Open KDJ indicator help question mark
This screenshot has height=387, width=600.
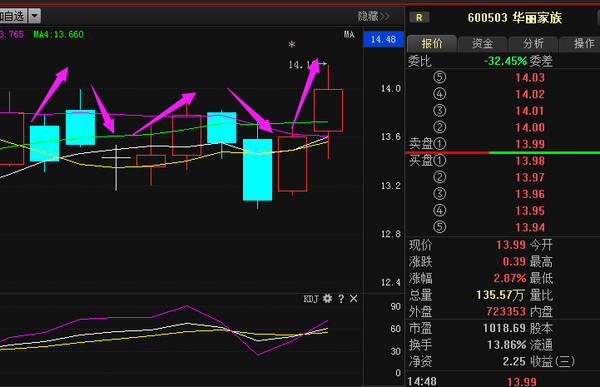pos(341,299)
